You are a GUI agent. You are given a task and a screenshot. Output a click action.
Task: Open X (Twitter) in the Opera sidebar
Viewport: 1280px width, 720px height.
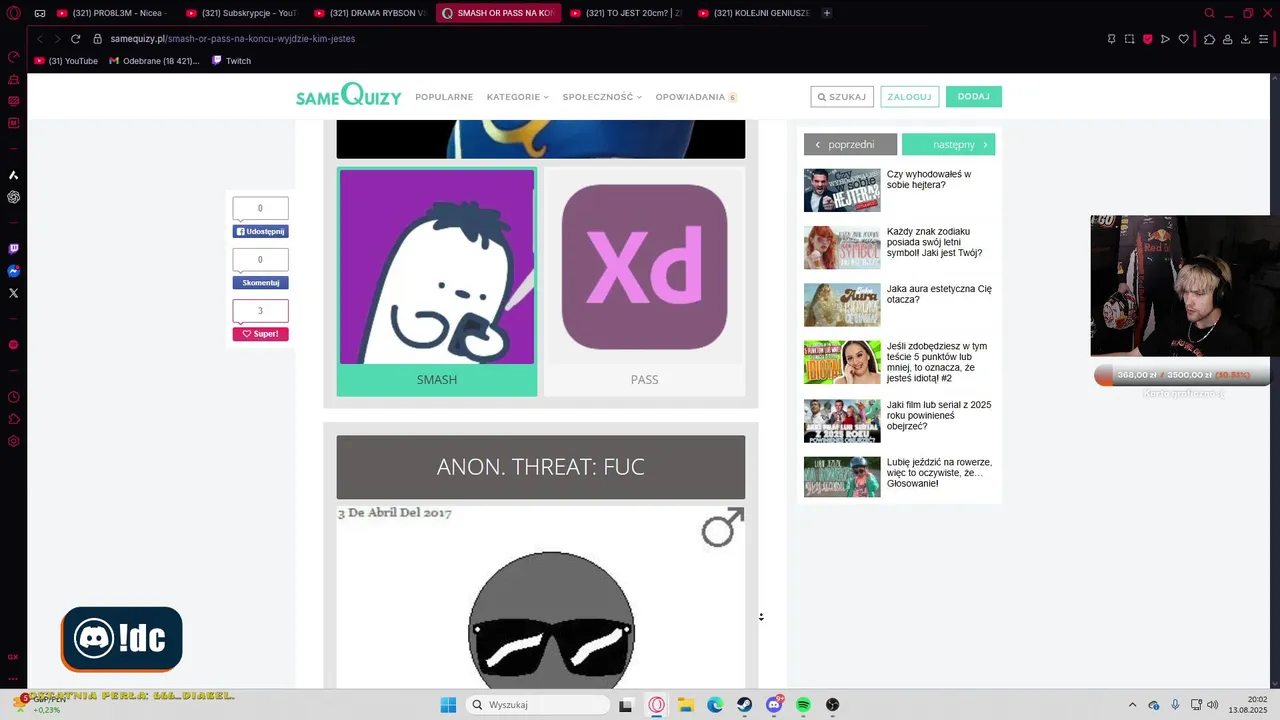click(x=13, y=293)
